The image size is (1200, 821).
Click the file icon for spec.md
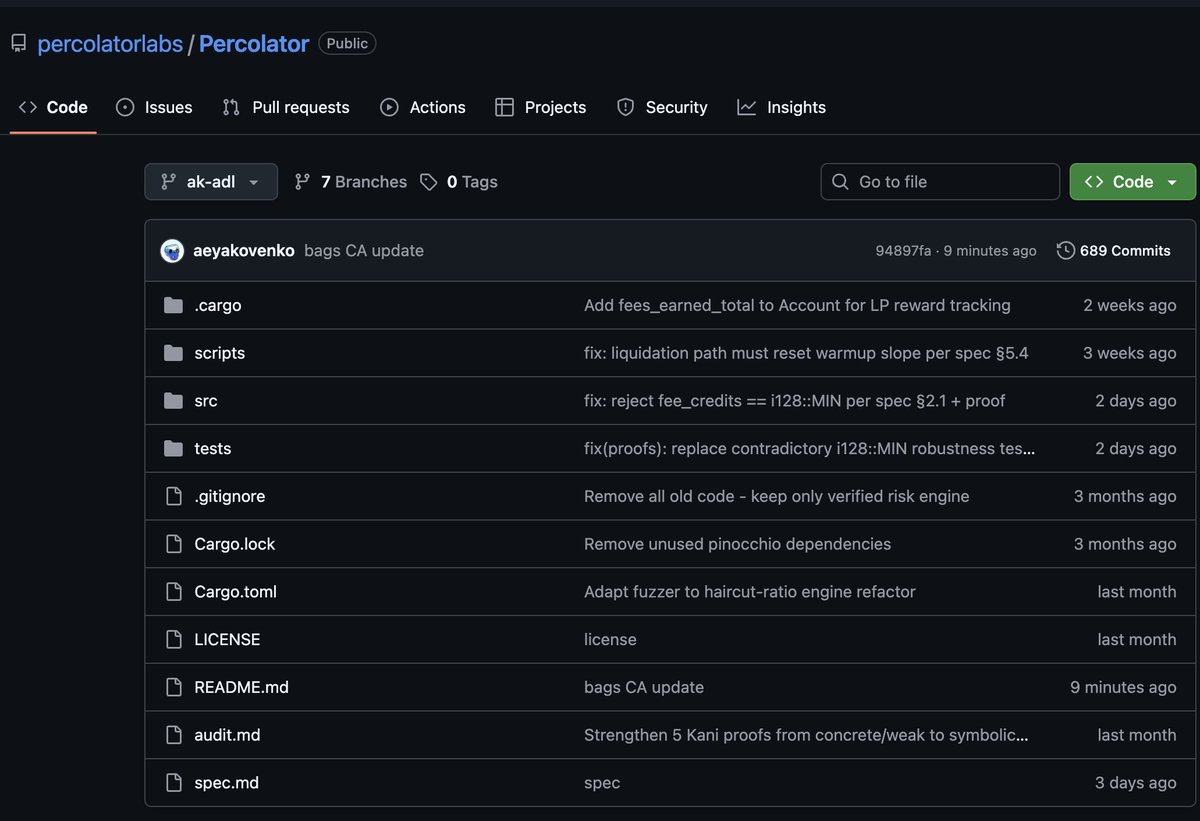pyautogui.click(x=174, y=783)
